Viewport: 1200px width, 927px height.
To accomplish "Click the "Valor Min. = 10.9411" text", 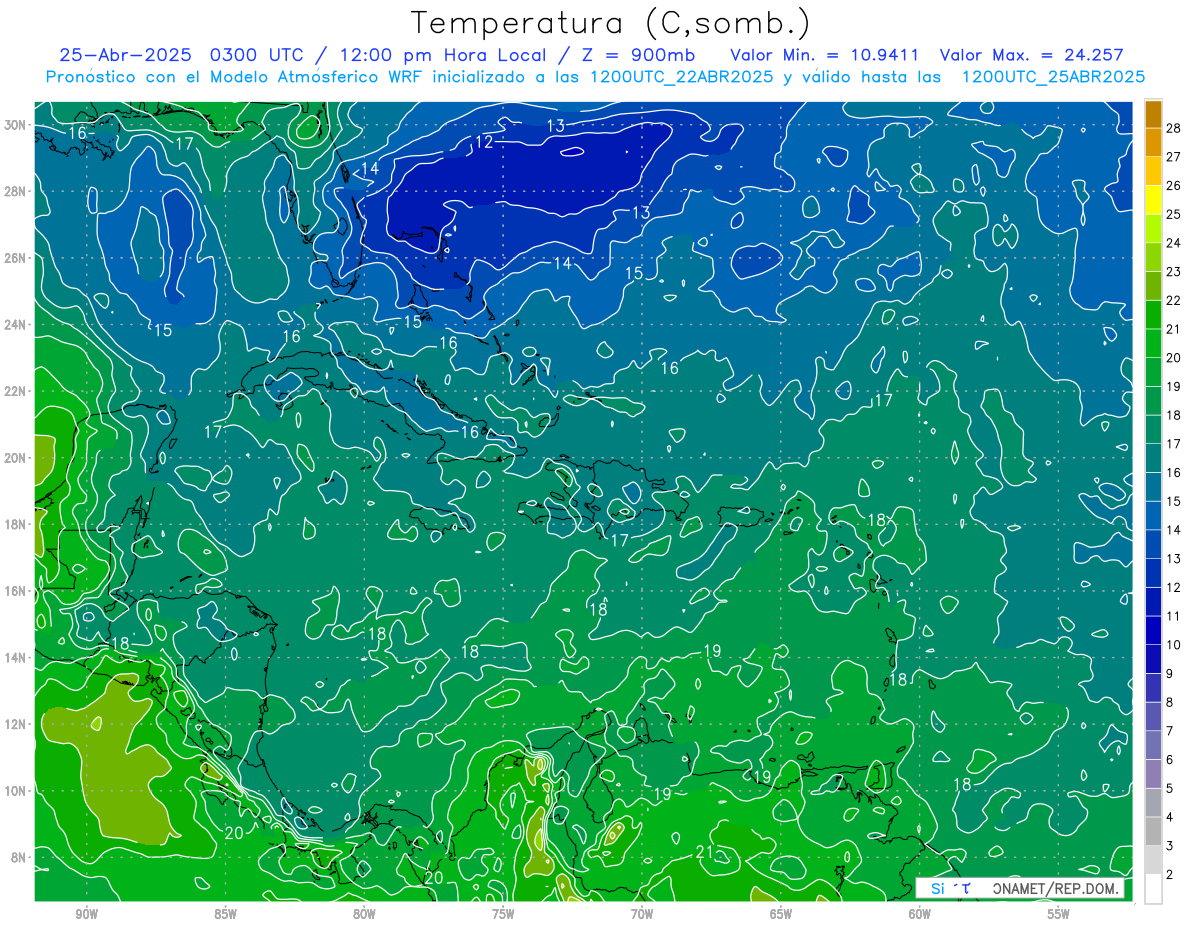I will pos(824,55).
